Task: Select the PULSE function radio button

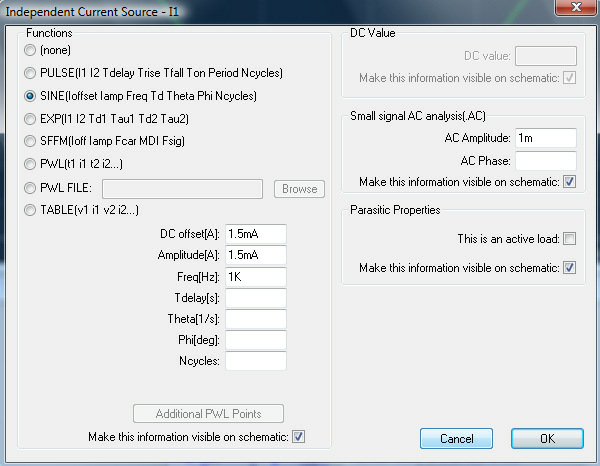Action: point(30,73)
